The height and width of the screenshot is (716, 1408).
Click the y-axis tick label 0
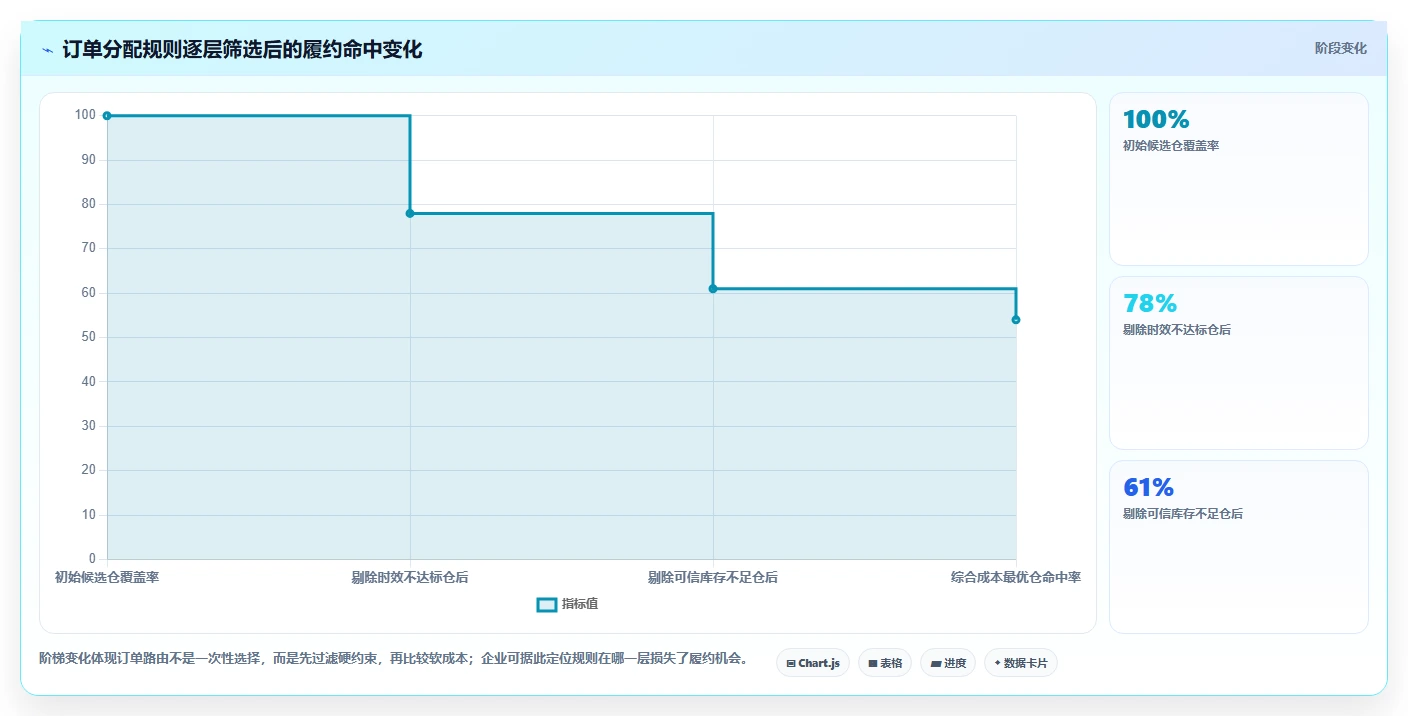click(x=92, y=559)
